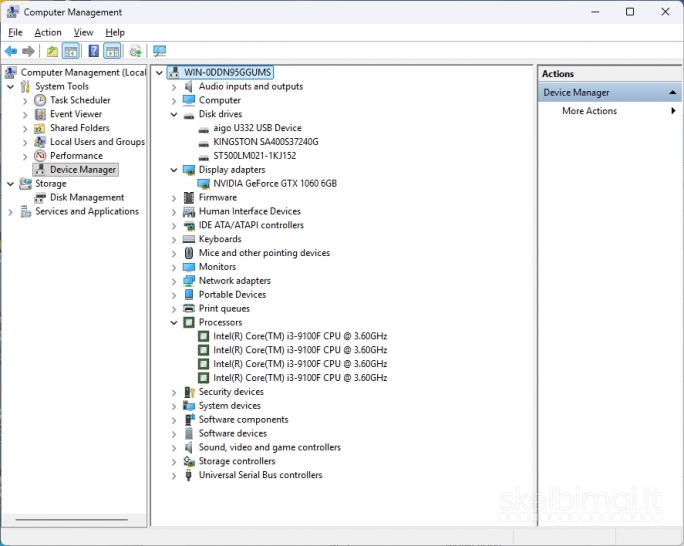This screenshot has height=546, width=684.
Task: Click the Portable Devices icon
Action: (189, 295)
